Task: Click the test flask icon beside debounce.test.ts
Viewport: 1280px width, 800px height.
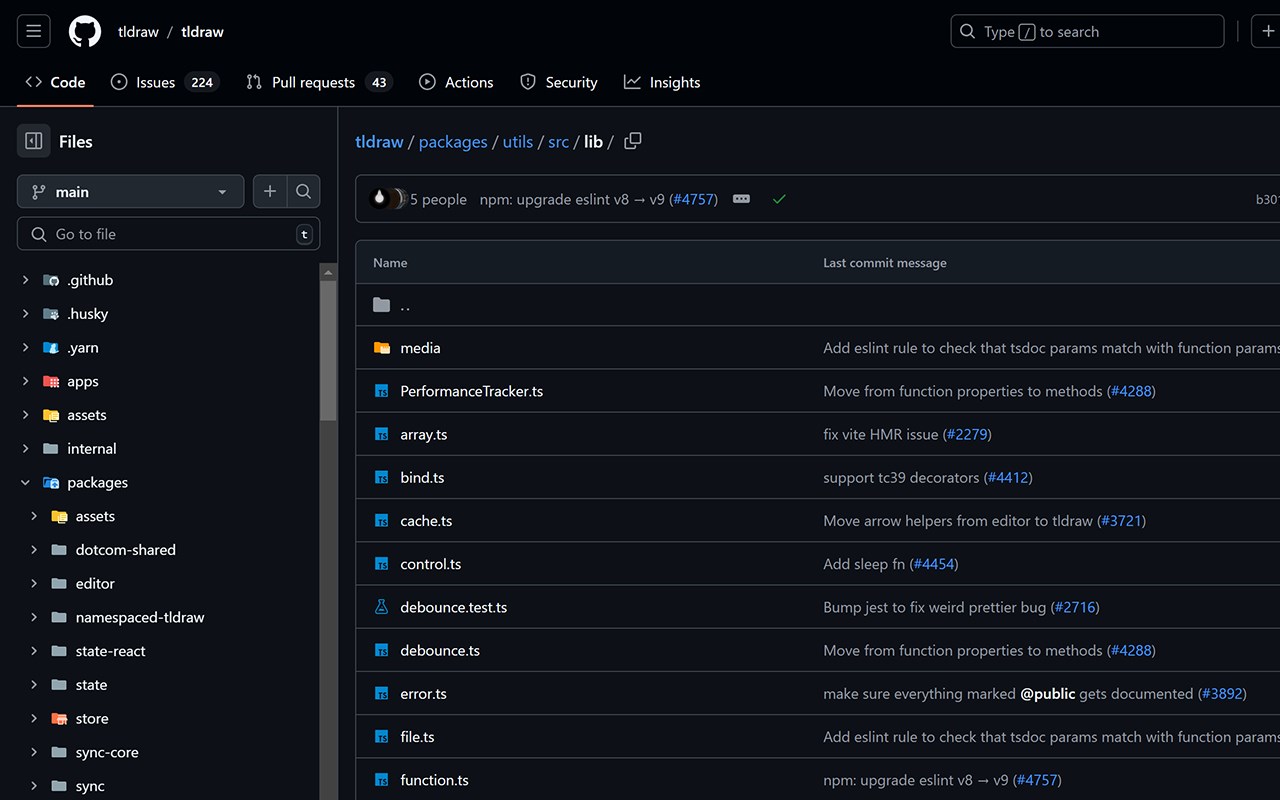Action: pos(381,607)
